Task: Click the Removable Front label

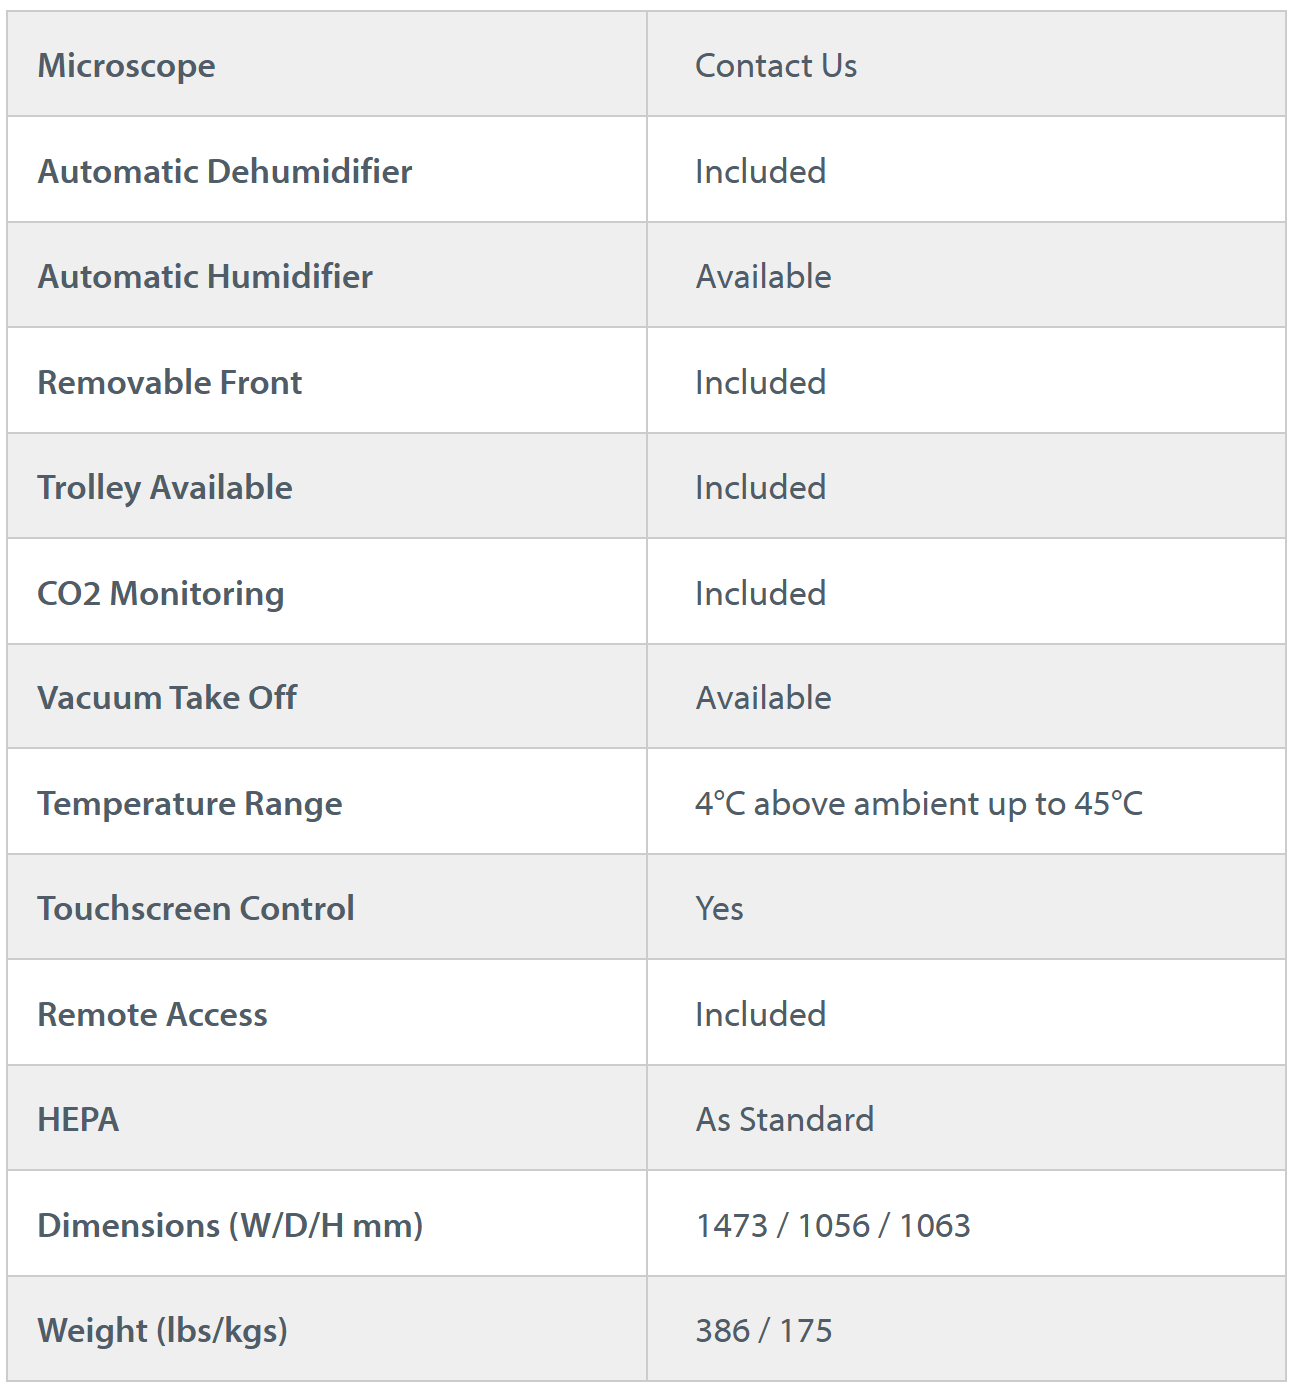Action: (x=169, y=382)
